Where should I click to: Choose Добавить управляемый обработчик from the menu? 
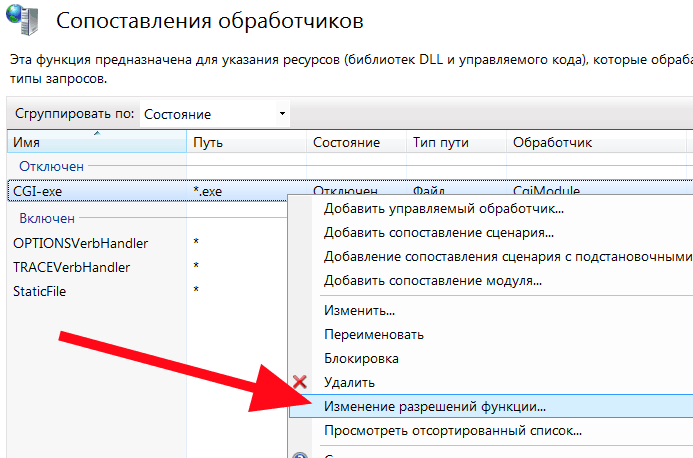tap(444, 209)
